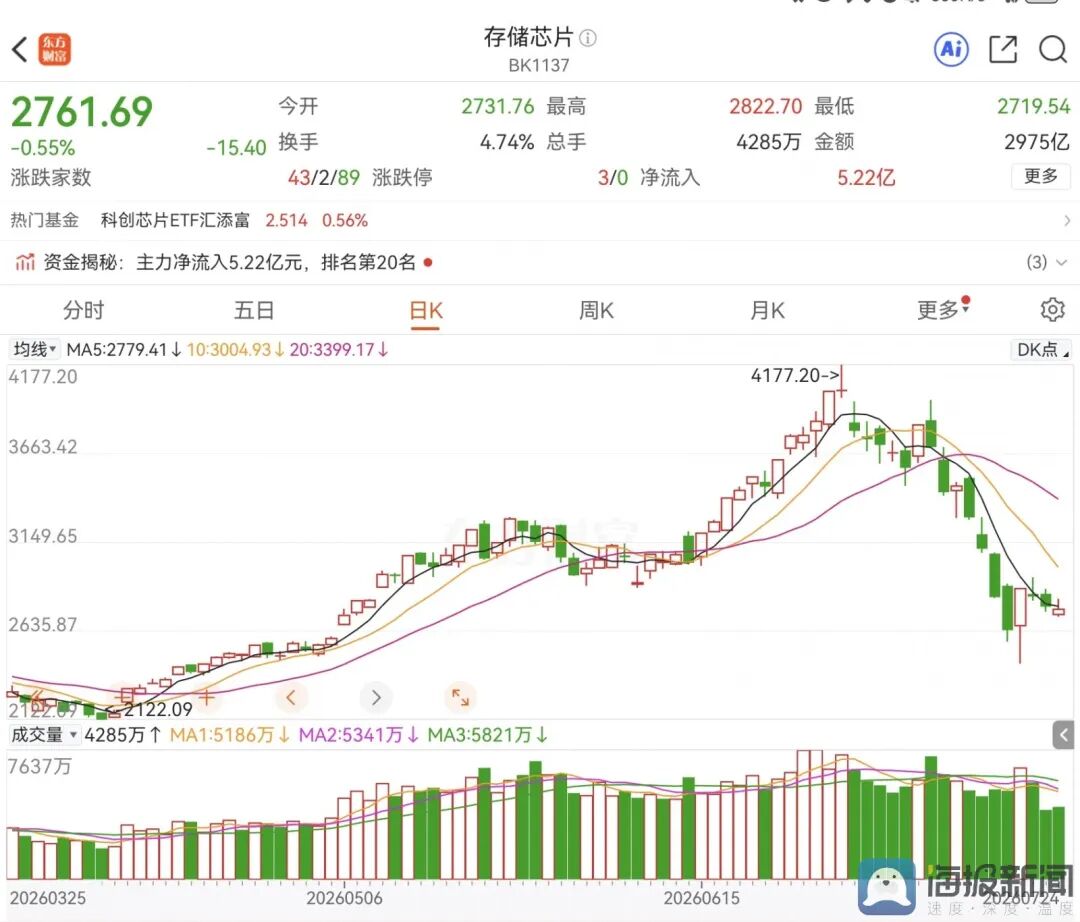Switch to the 五日 tab
This screenshot has width=1080, height=922.
pos(254,311)
